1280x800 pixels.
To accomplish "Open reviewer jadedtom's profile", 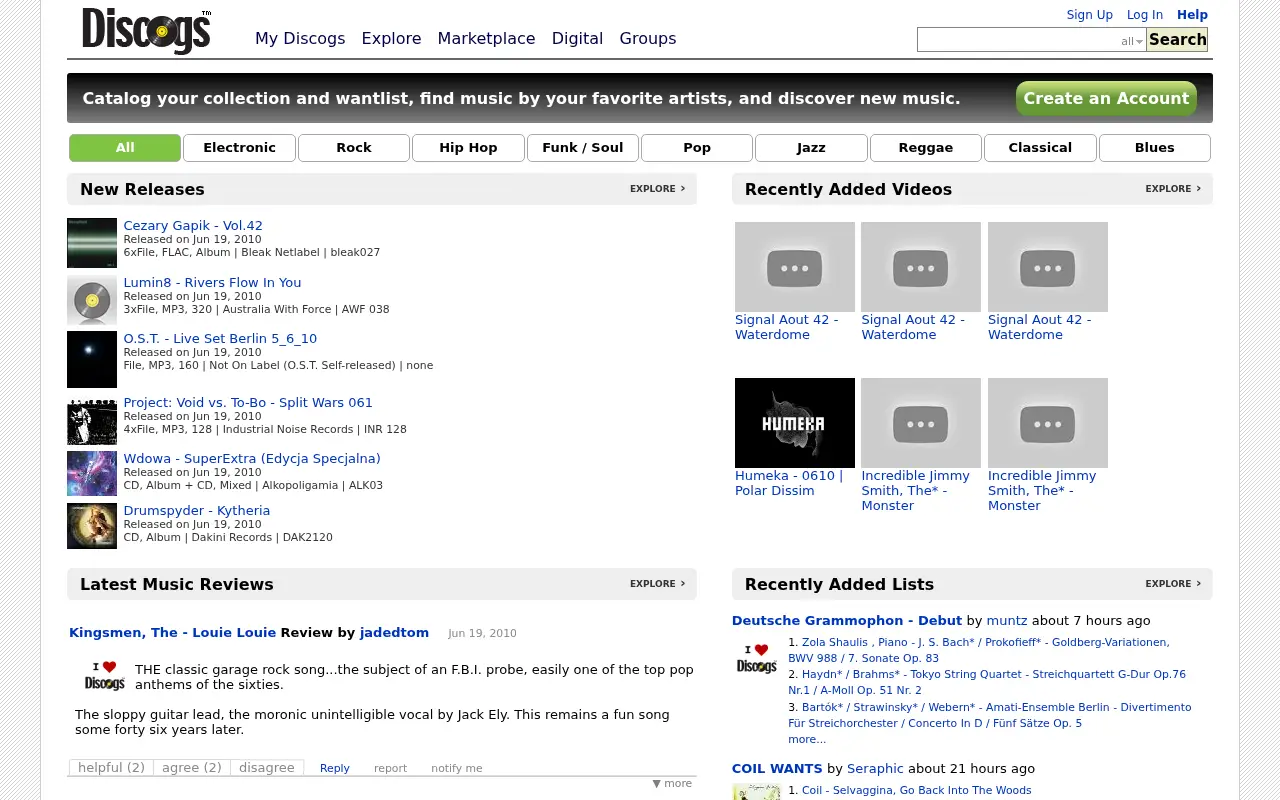I will (x=394, y=633).
